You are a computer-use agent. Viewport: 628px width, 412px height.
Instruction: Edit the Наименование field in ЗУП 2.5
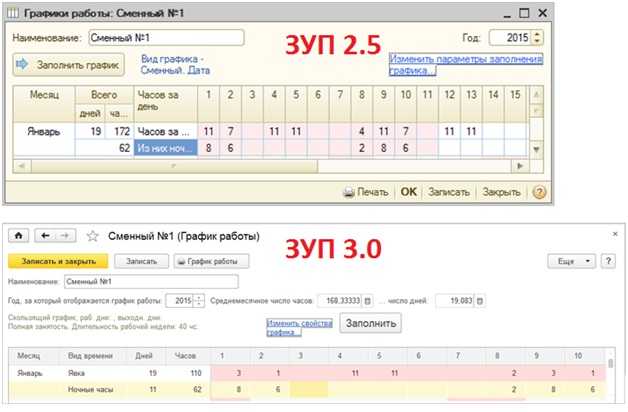click(166, 38)
